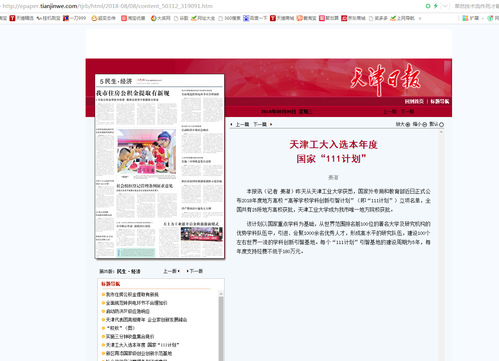Expand the address bar dropdown arrow
This screenshot has width=499, height=361.
(x=445, y=6)
